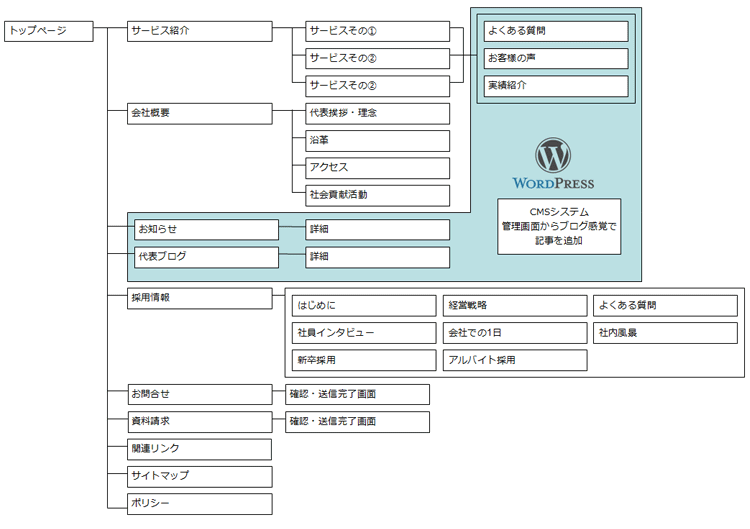750x529 pixels.
Task: Select the 経営戦略 box
Action: pos(515,305)
